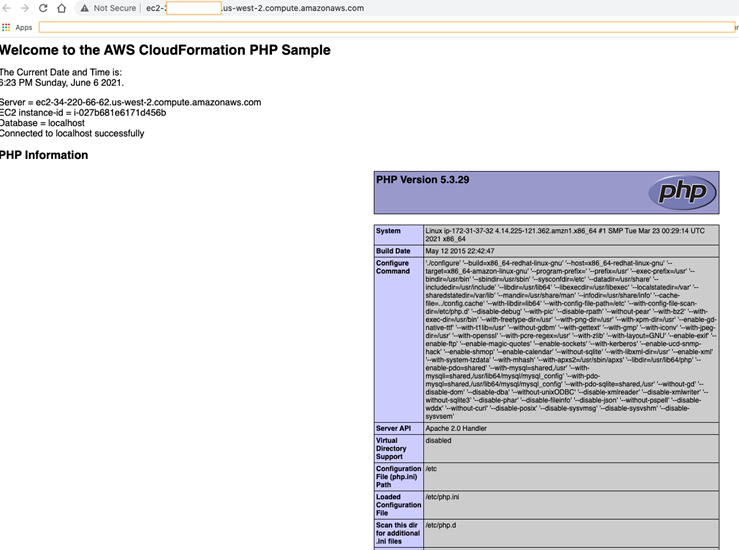Click the 'Scan this dir for additional .ini files' label
The width and height of the screenshot is (739, 550).
[398, 533]
